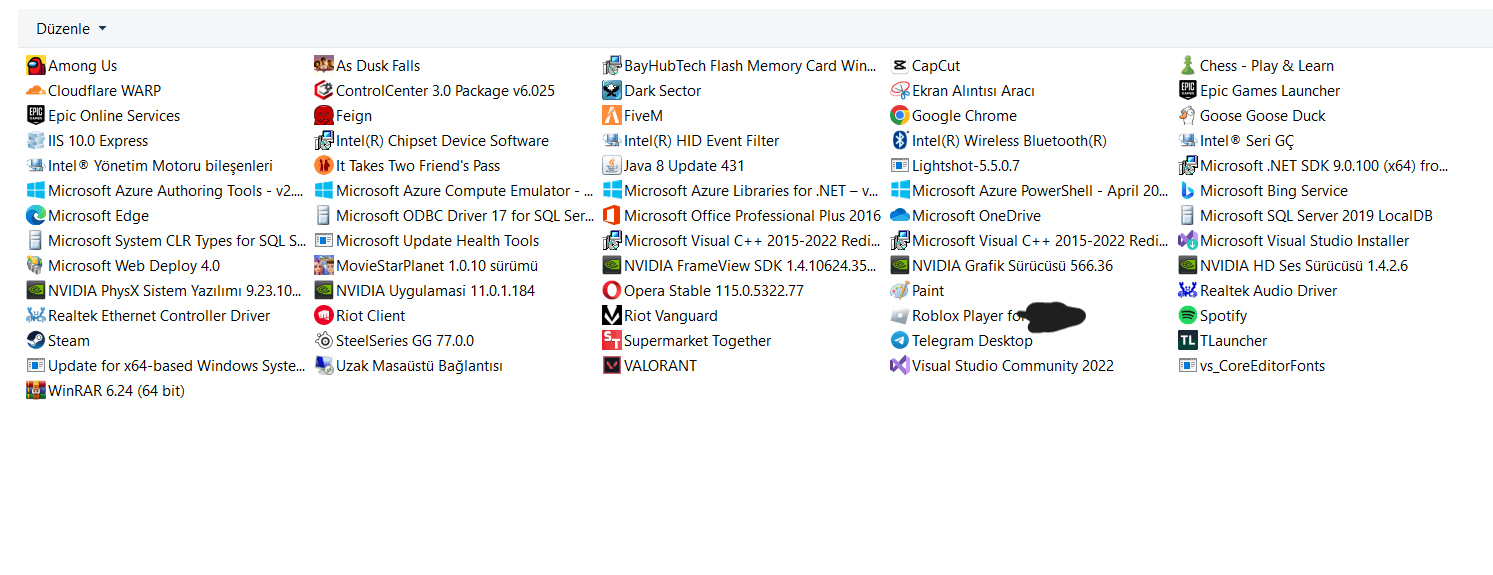
Task: Select the Goose Goose Duck icon
Action: click(1188, 116)
